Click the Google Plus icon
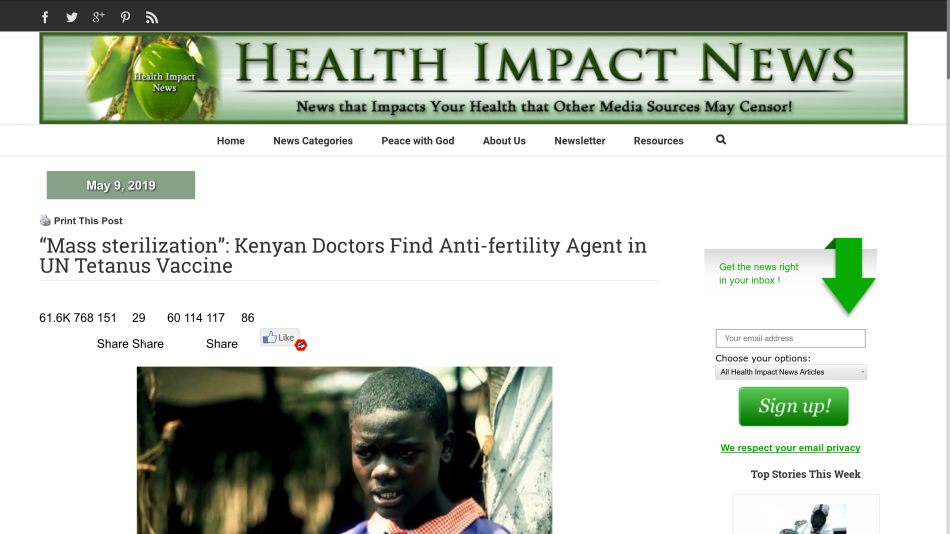This screenshot has width=950, height=534. [98, 17]
